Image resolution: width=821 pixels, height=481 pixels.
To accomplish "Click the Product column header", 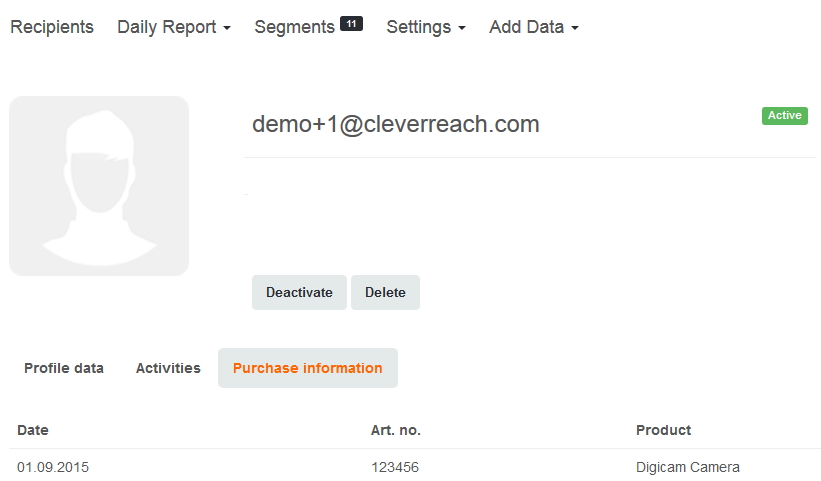I will (664, 430).
